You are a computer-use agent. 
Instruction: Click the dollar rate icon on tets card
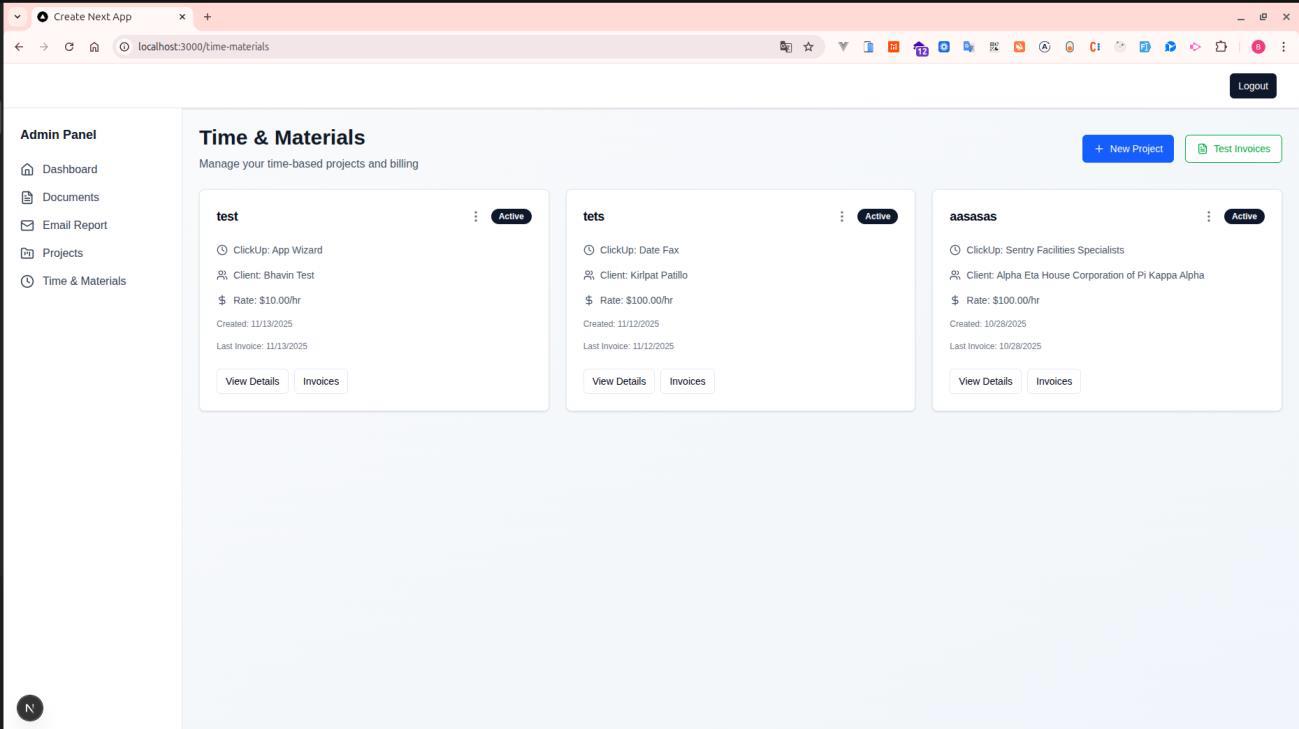tap(589, 299)
